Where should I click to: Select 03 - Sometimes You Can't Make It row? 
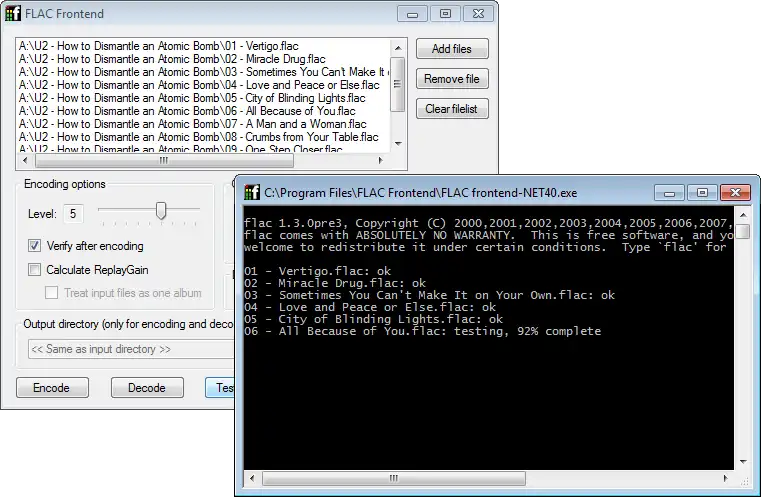coord(204,72)
